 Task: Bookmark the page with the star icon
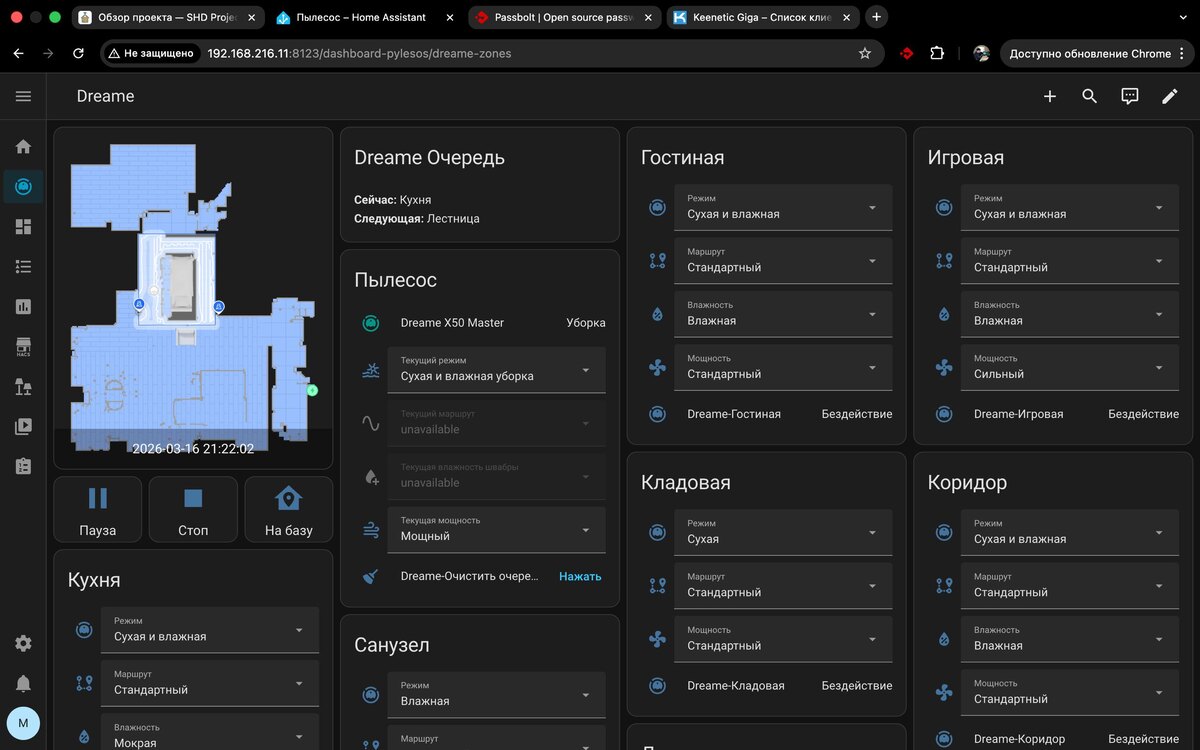coord(865,53)
